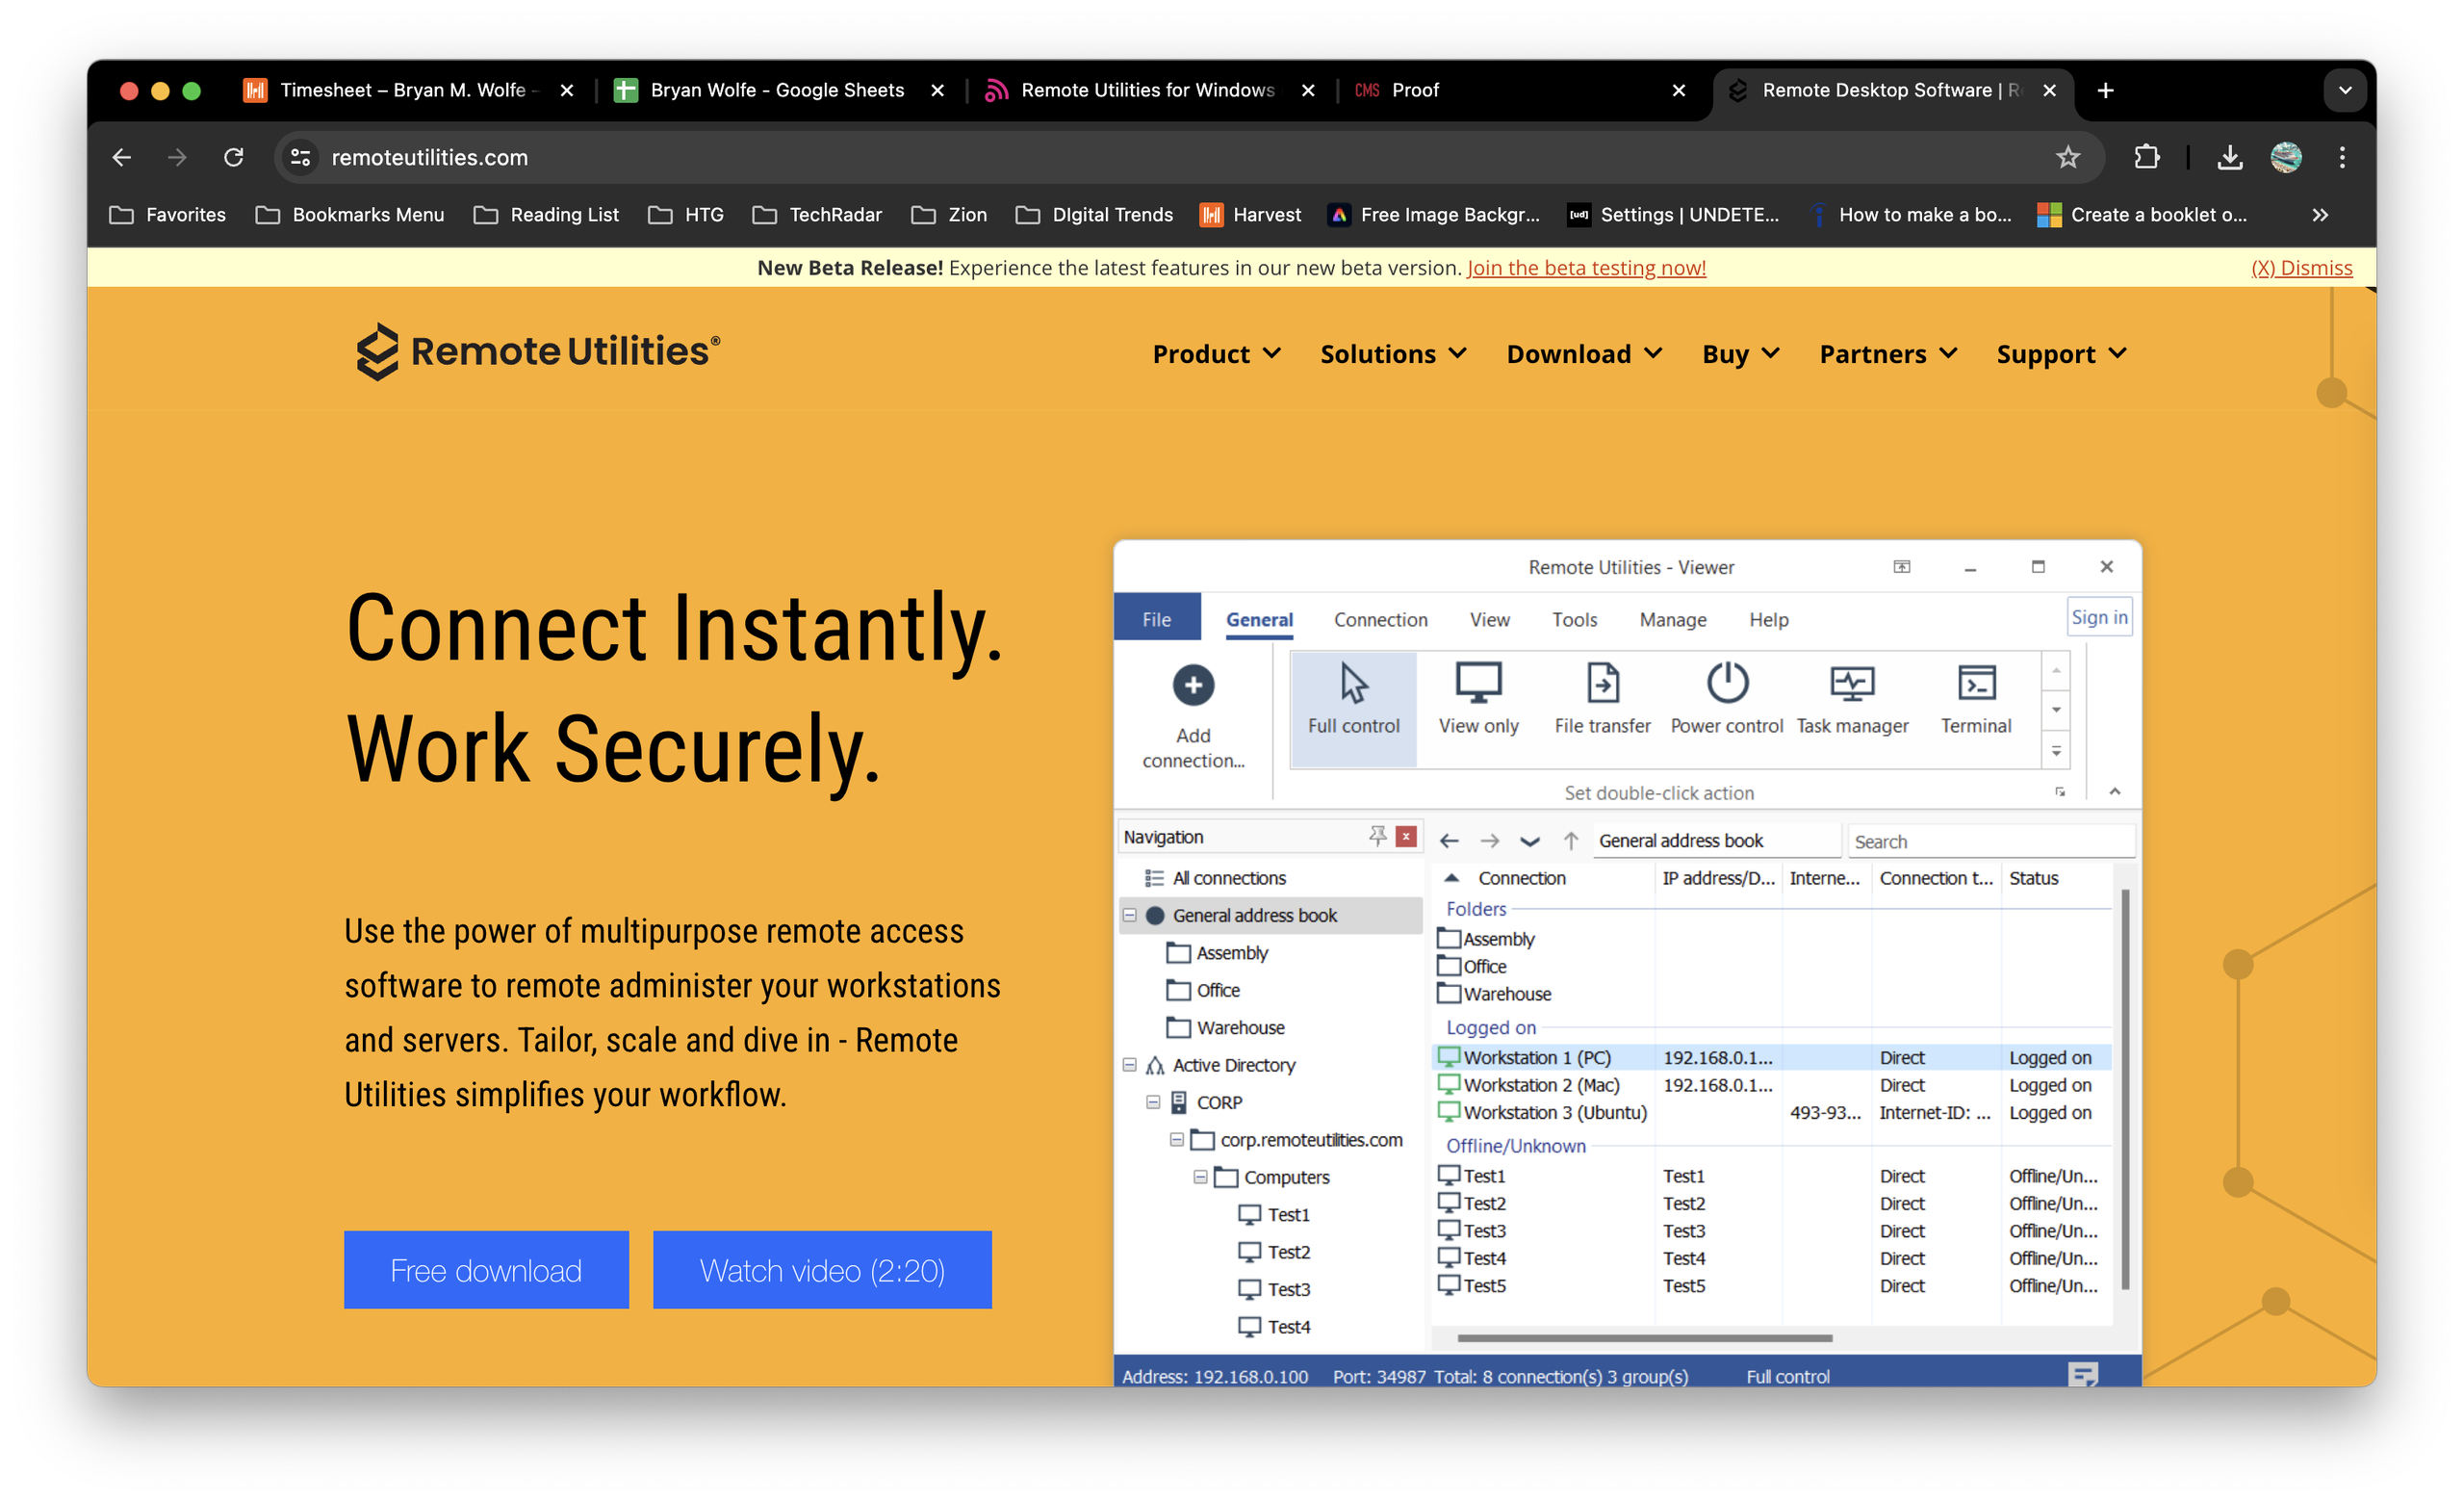
Task: Switch to Bryan Wolfe Google Sheets tab
Action: click(x=776, y=90)
